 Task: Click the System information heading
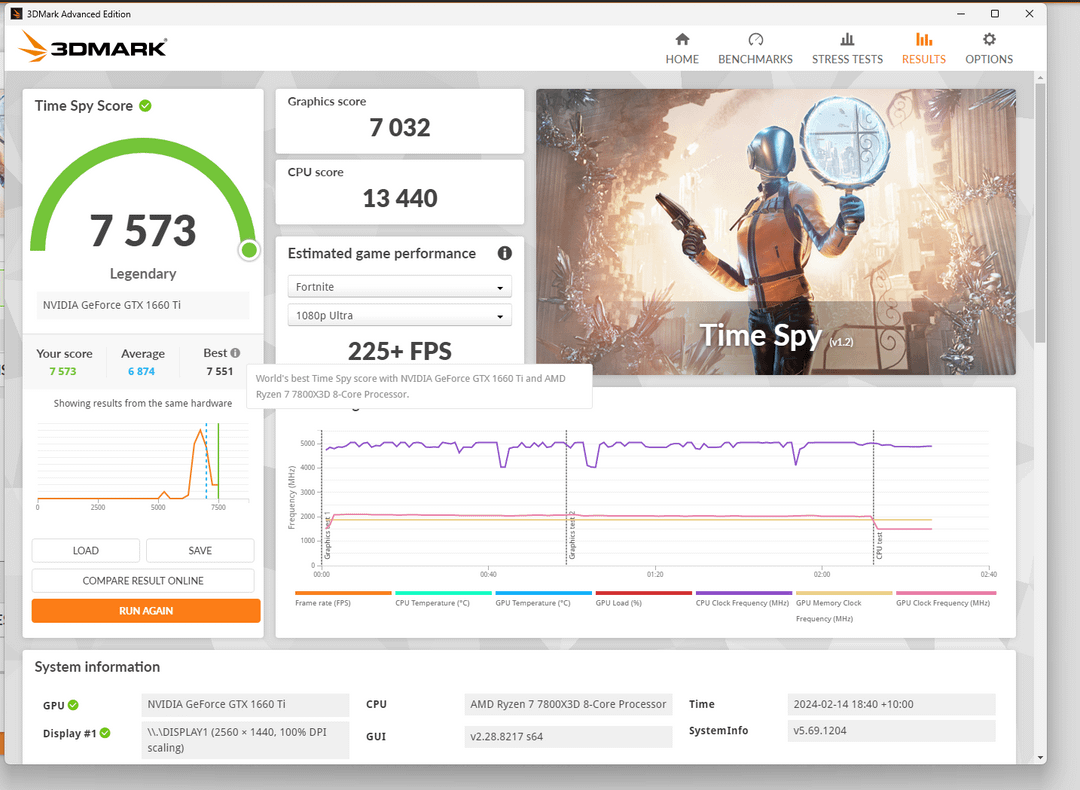(x=97, y=667)
